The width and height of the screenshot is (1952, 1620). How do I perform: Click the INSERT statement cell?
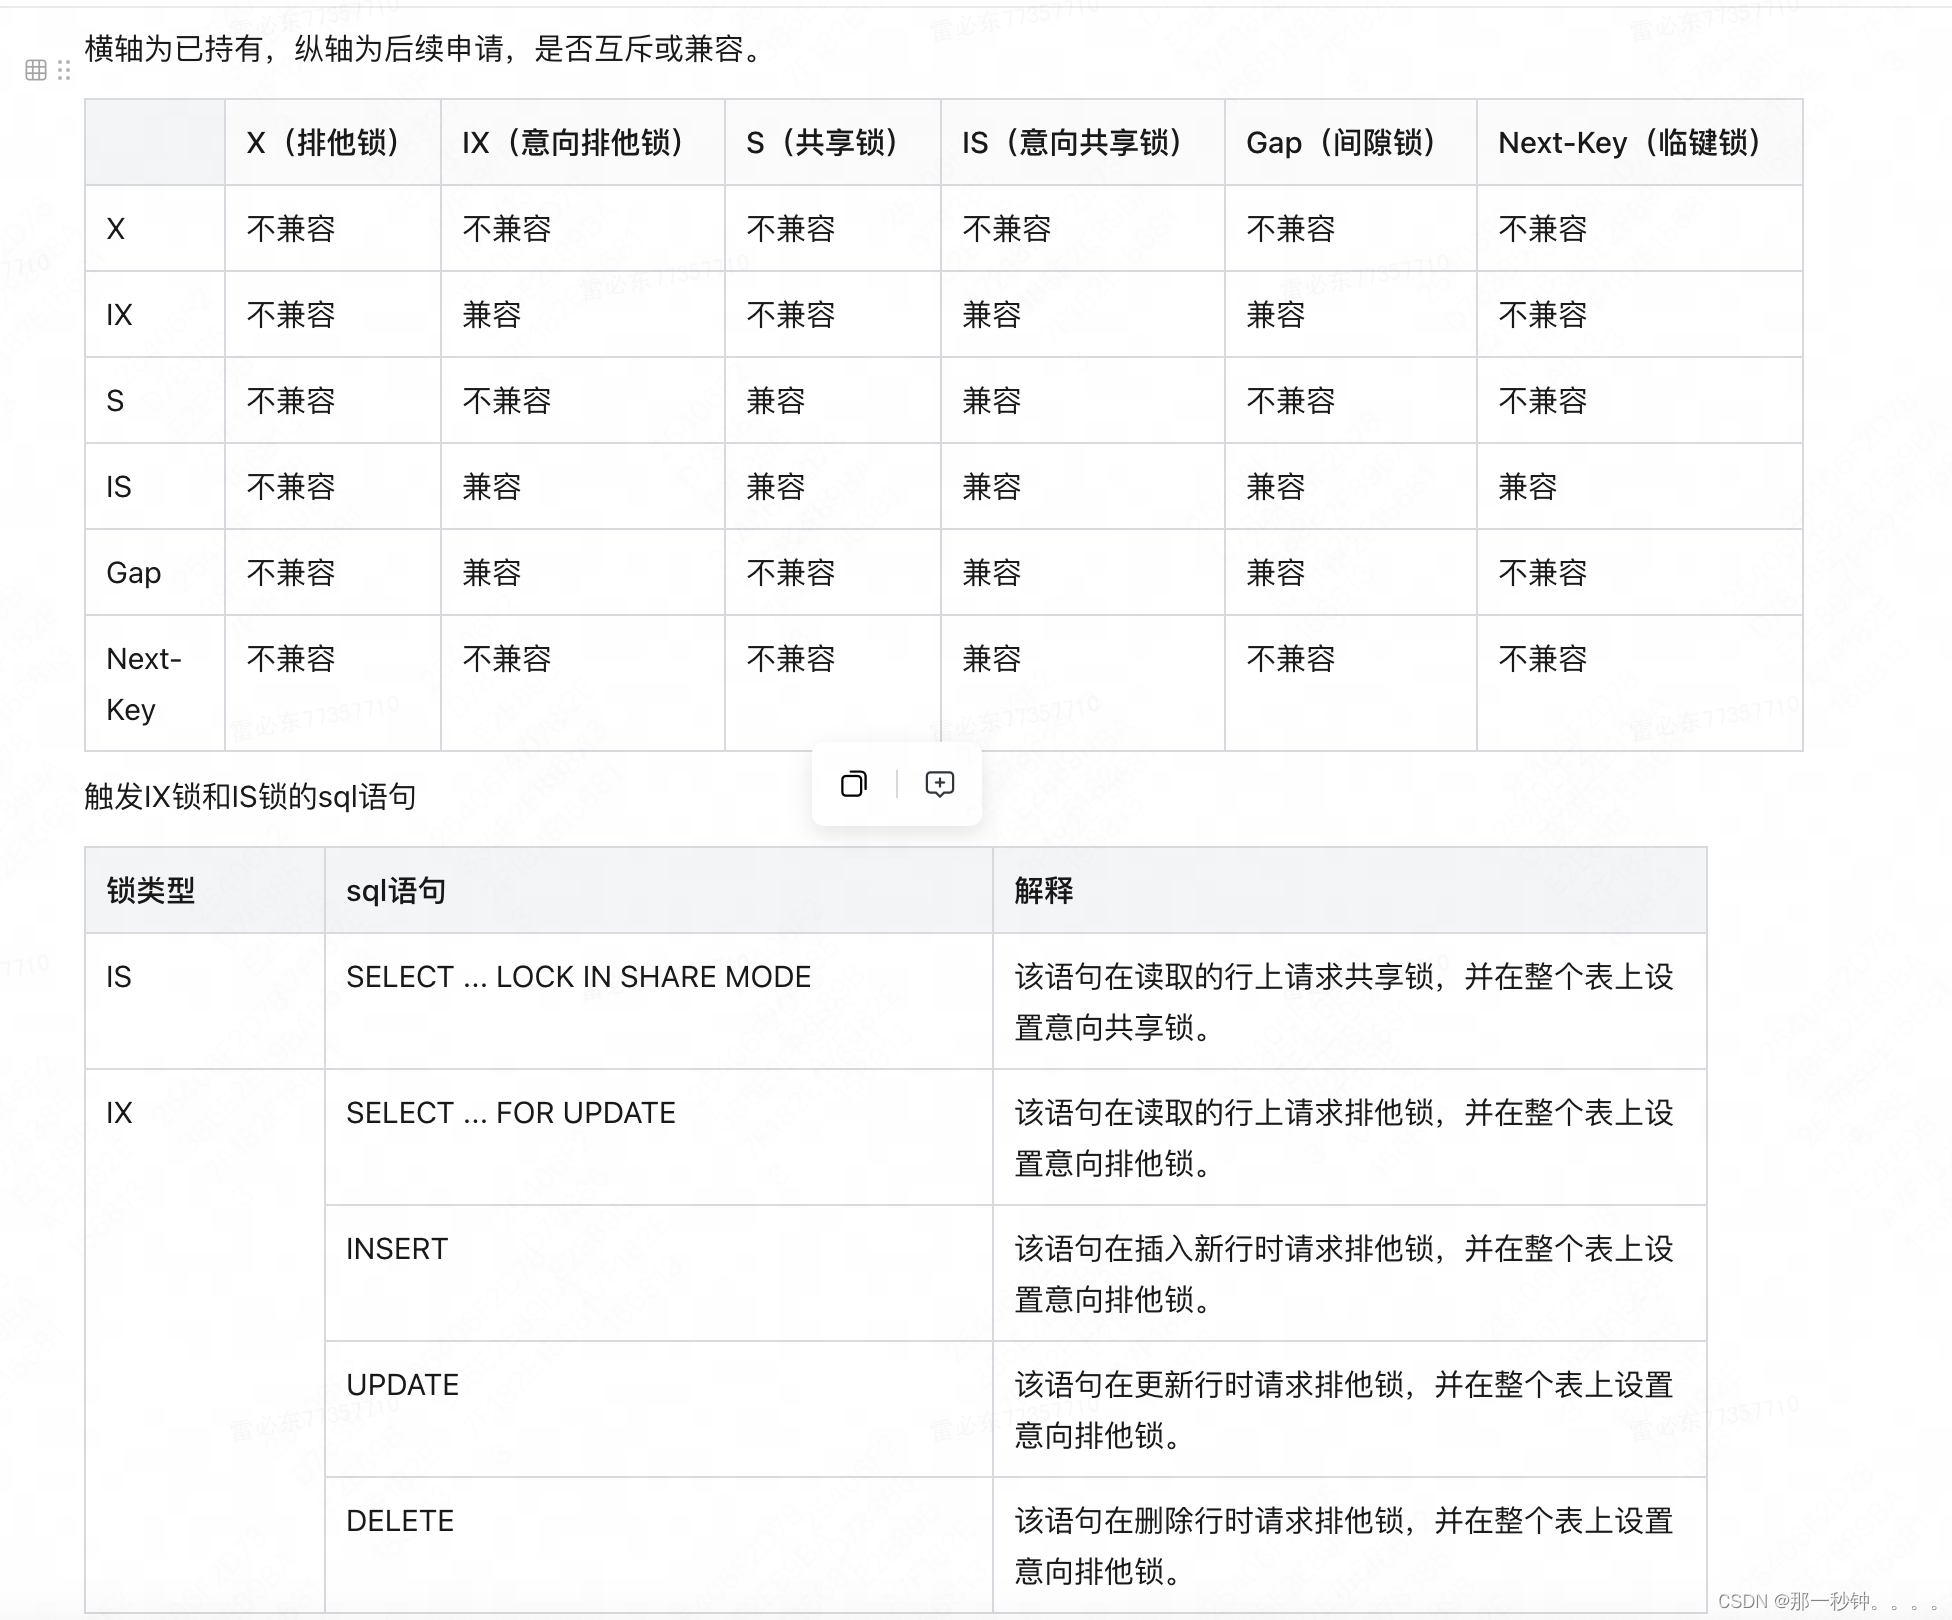[397, 1249]
